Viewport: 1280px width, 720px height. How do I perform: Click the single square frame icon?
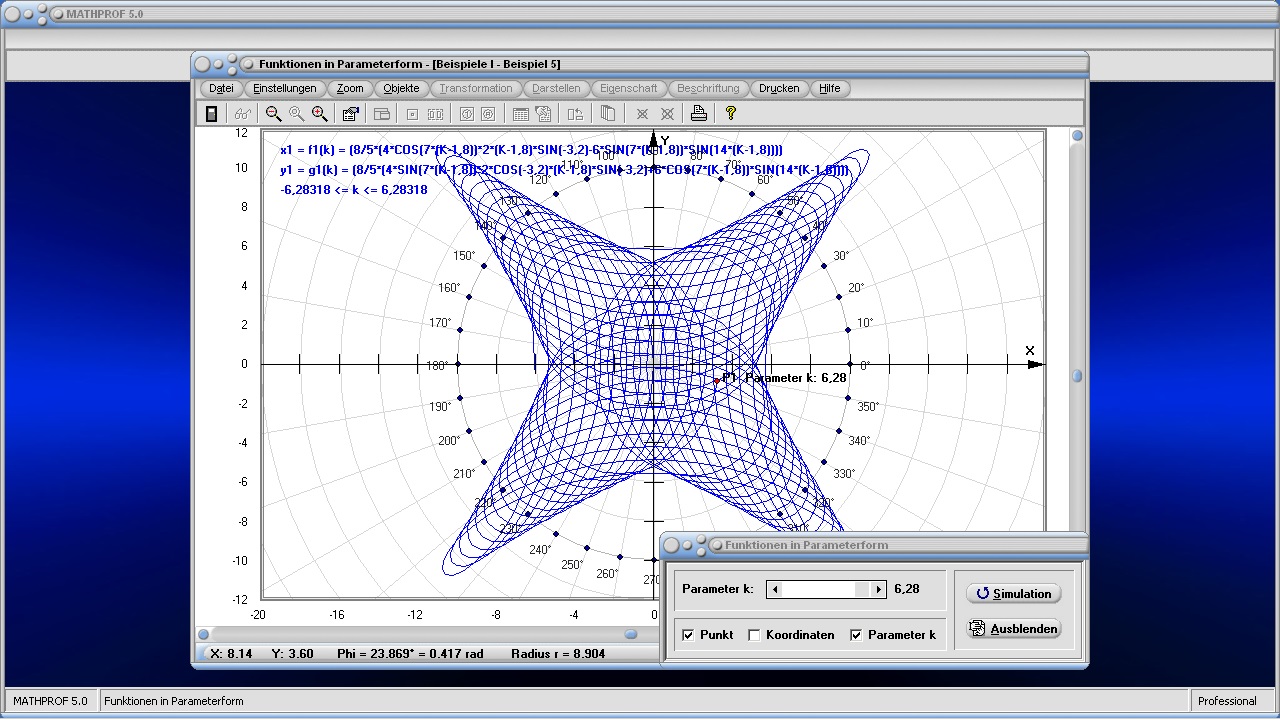pos(412,114)
